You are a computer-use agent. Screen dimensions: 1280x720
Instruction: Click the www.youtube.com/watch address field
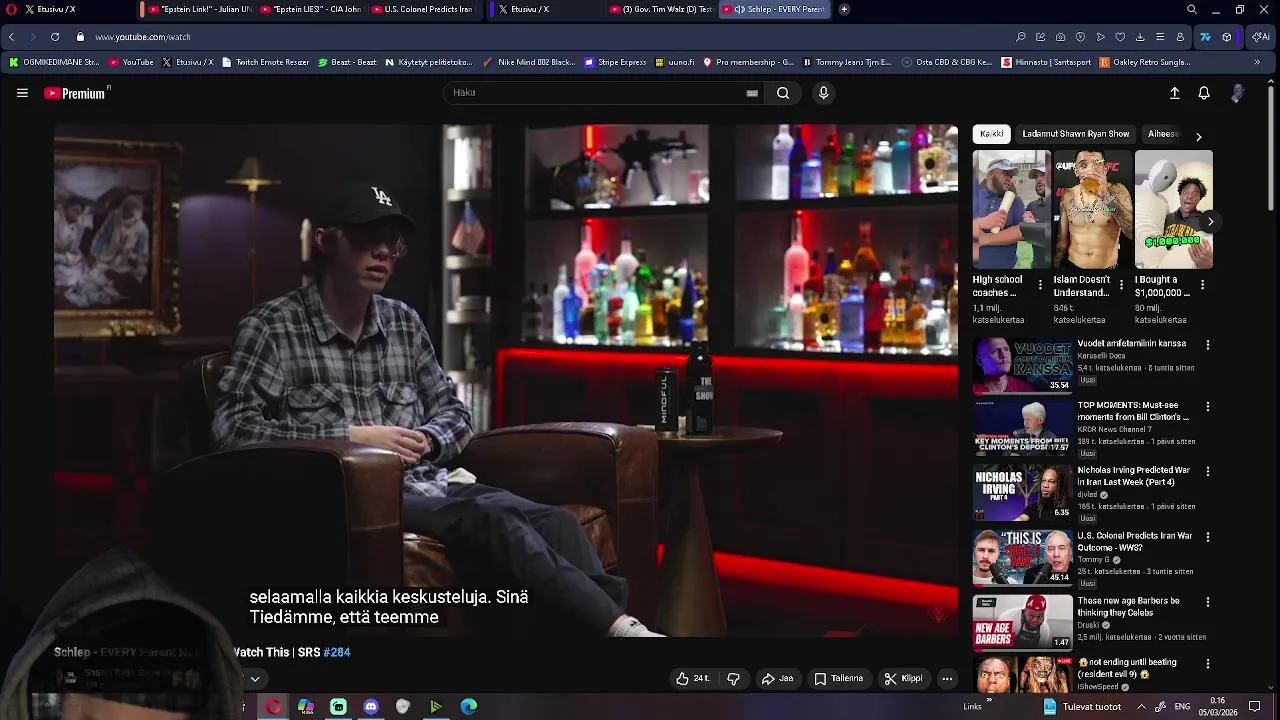[x=143, y=37]
